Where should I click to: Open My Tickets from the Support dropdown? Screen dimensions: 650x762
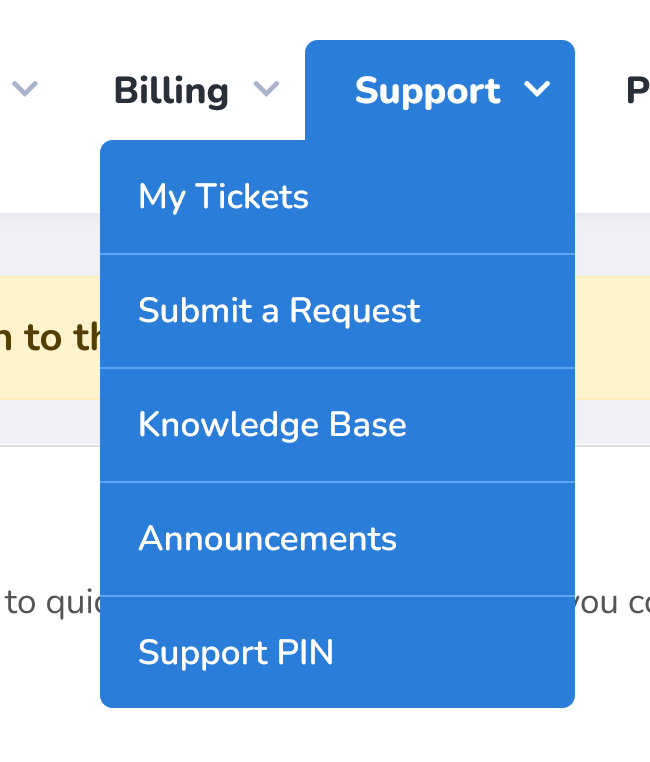click(x=337, y=197)
